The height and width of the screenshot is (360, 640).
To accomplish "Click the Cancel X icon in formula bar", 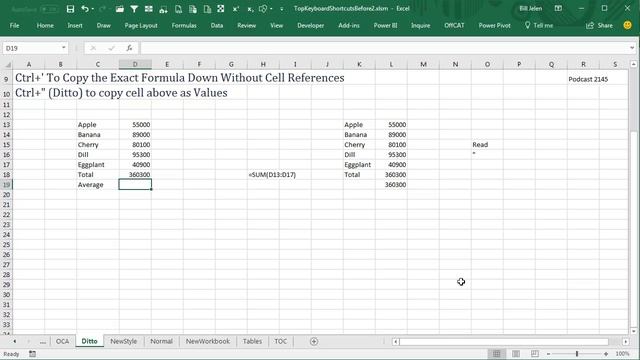I will pos(93,48).
